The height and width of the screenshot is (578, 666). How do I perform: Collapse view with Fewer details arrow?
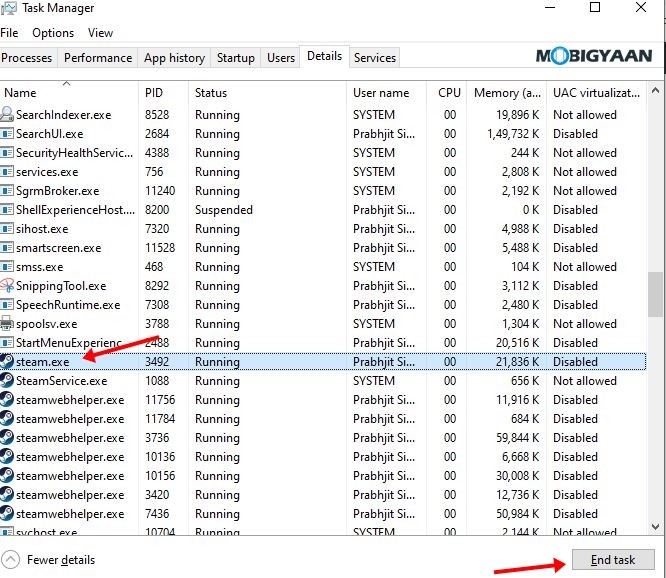pos(10,559)
